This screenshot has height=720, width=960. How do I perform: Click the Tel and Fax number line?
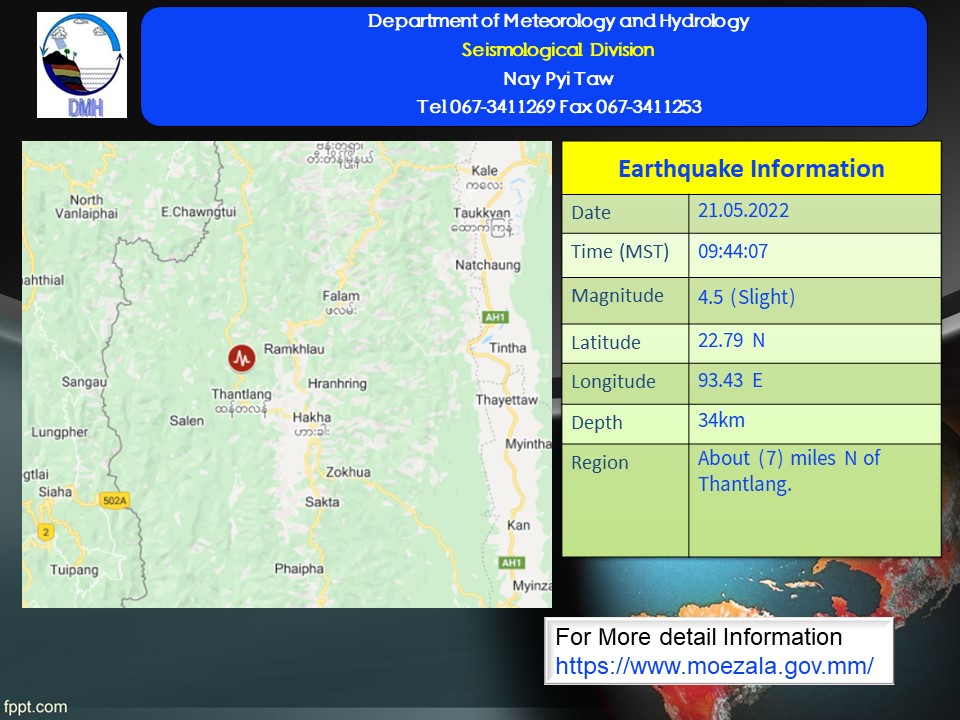pyautogui.click(x=559, y=107)
